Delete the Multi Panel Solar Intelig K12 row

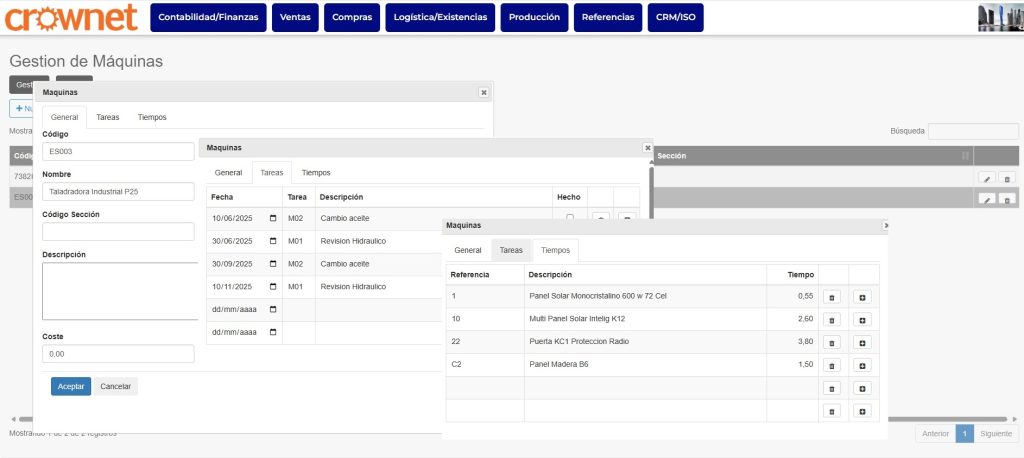(830, 320)
